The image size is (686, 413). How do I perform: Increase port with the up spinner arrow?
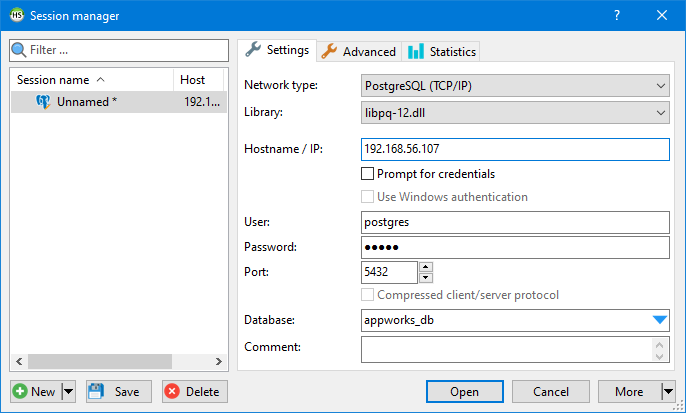coord(426,267)
